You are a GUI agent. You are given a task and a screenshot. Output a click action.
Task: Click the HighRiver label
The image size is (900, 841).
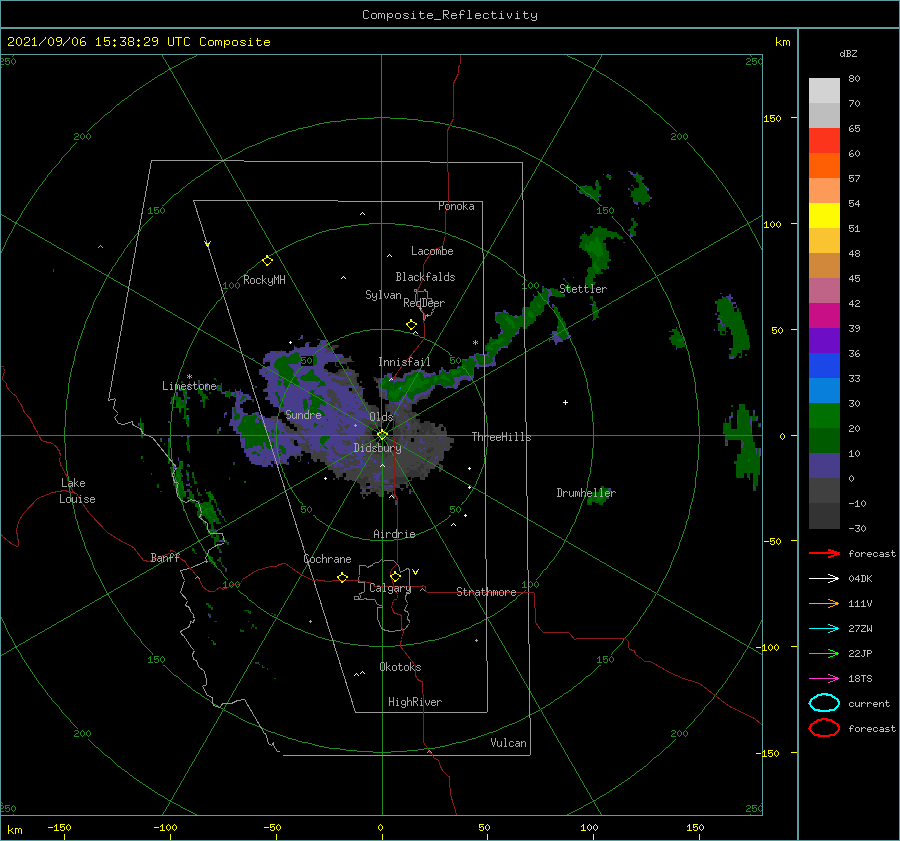click(x=415, y=702)
